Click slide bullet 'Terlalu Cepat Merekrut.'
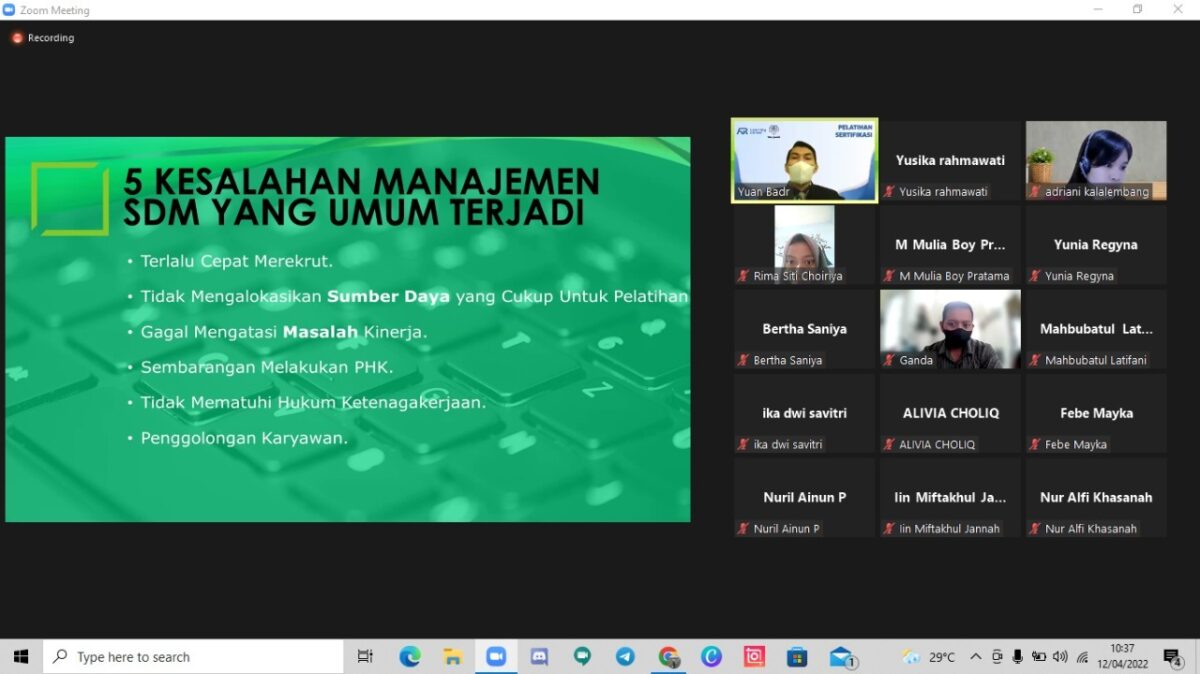 pos(237,261)
